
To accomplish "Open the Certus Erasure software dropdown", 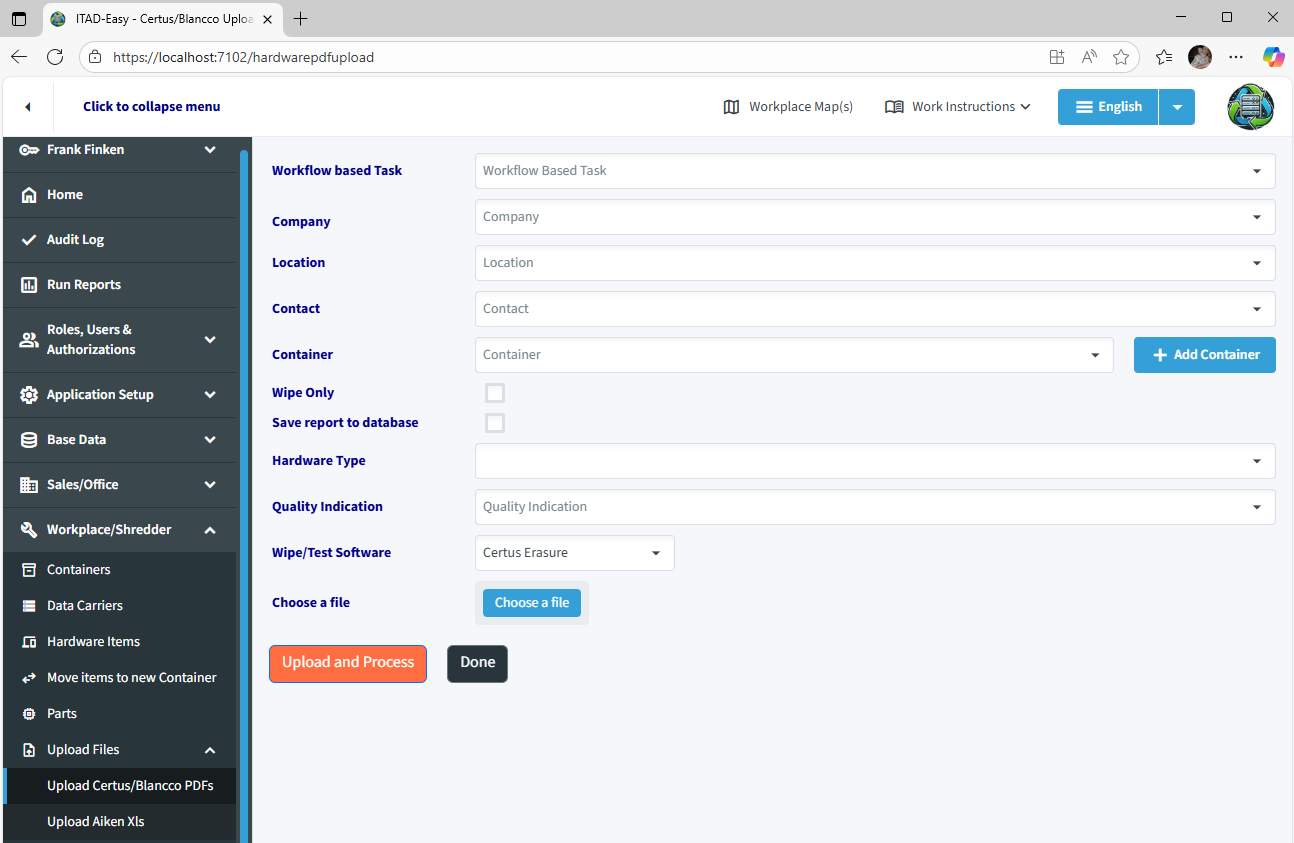I will tap(575, 553).
